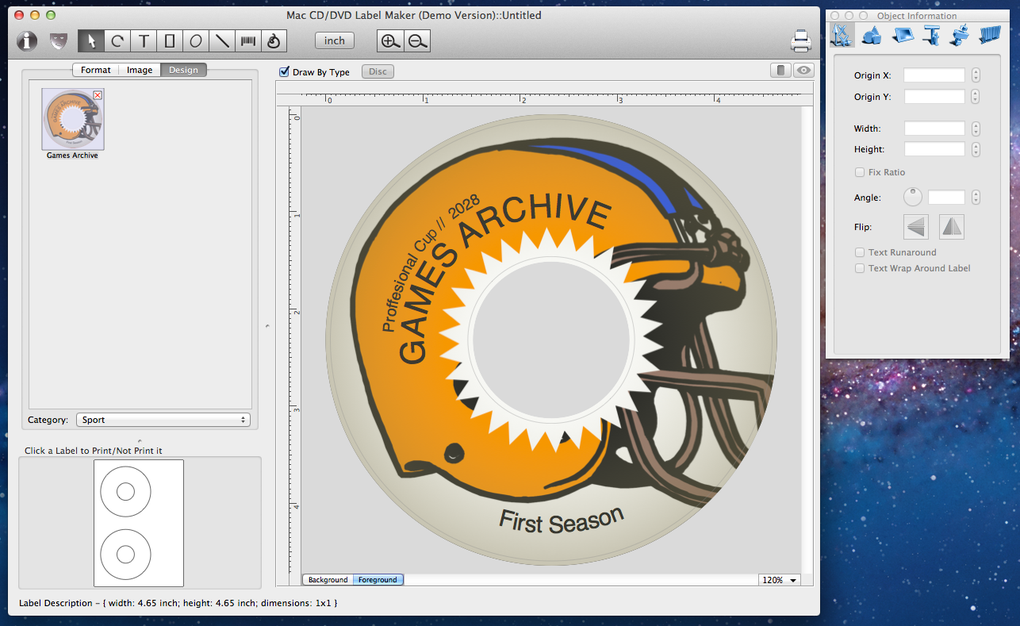Click the printer icon
Screen dimensions: 1020x626
(x=801, y=41)
